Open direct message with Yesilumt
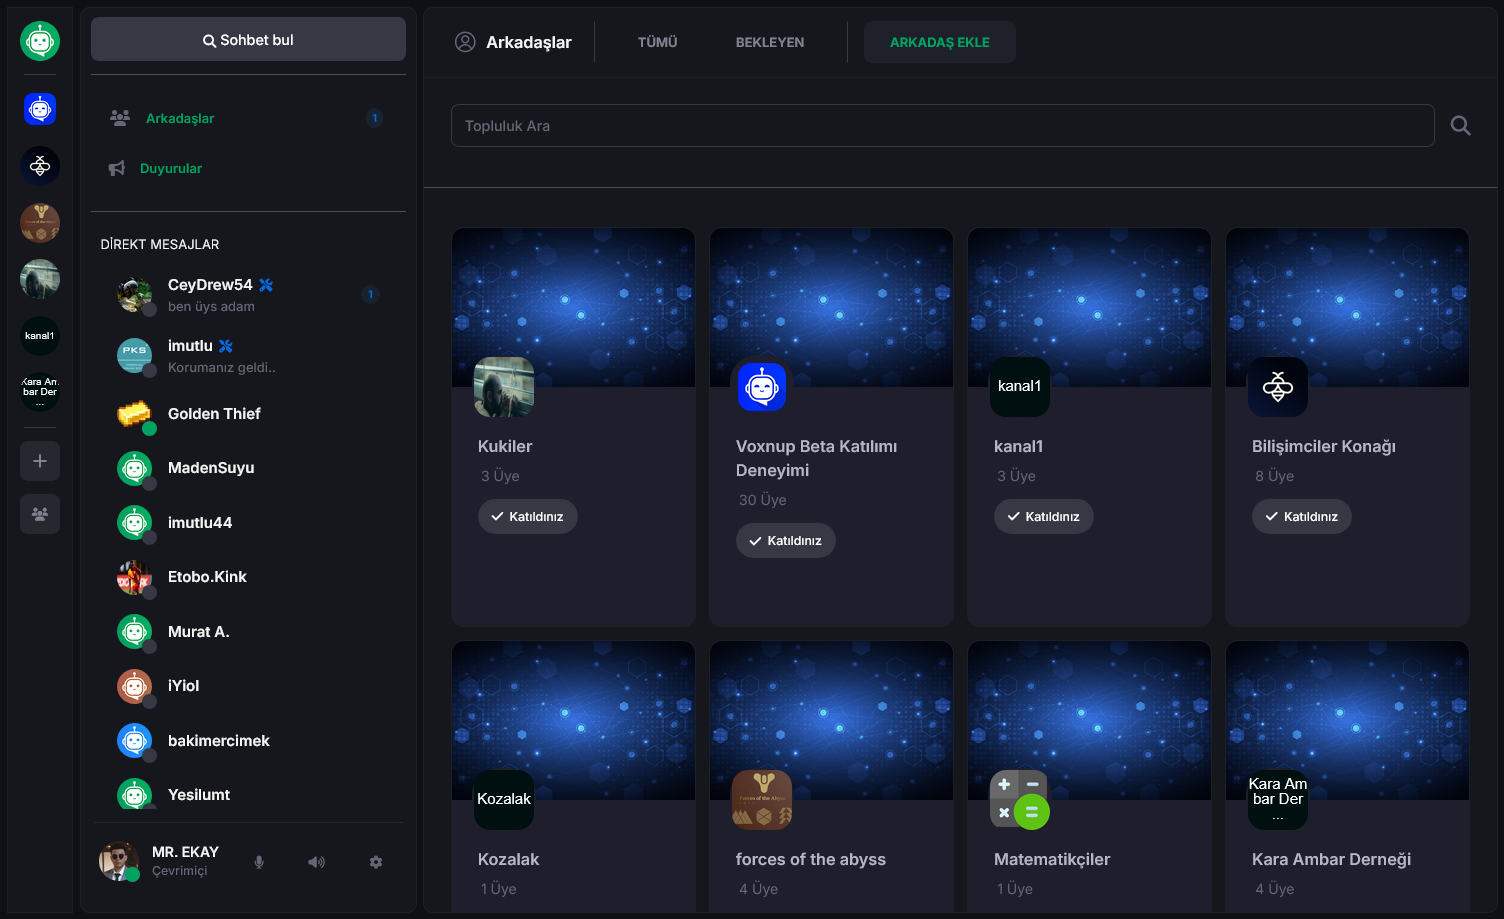Screen dimensions: 1504x919 coord(248,795)
